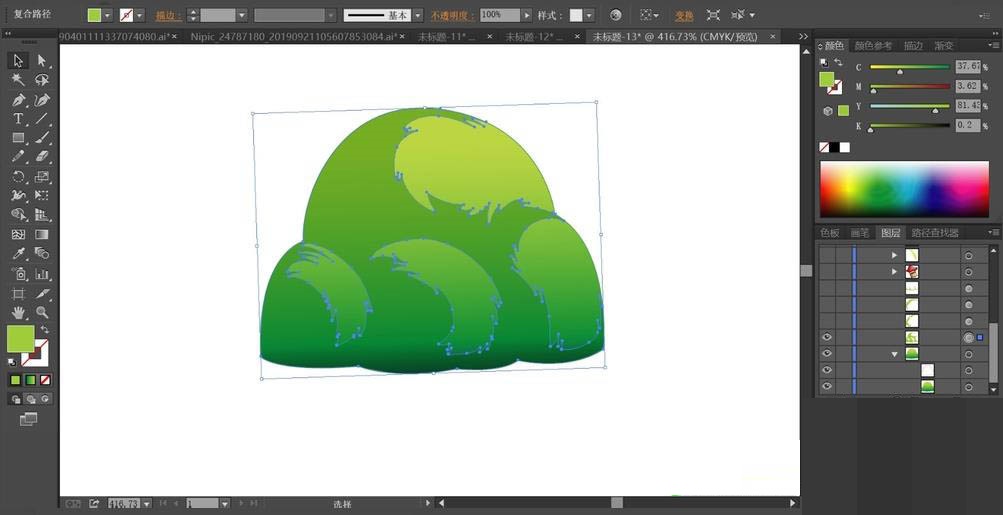Image resolution: width=1003 pixels, height=515 pixels.
Task: Click the 描边 label in control bar
Action: click(x=164, y=16)
